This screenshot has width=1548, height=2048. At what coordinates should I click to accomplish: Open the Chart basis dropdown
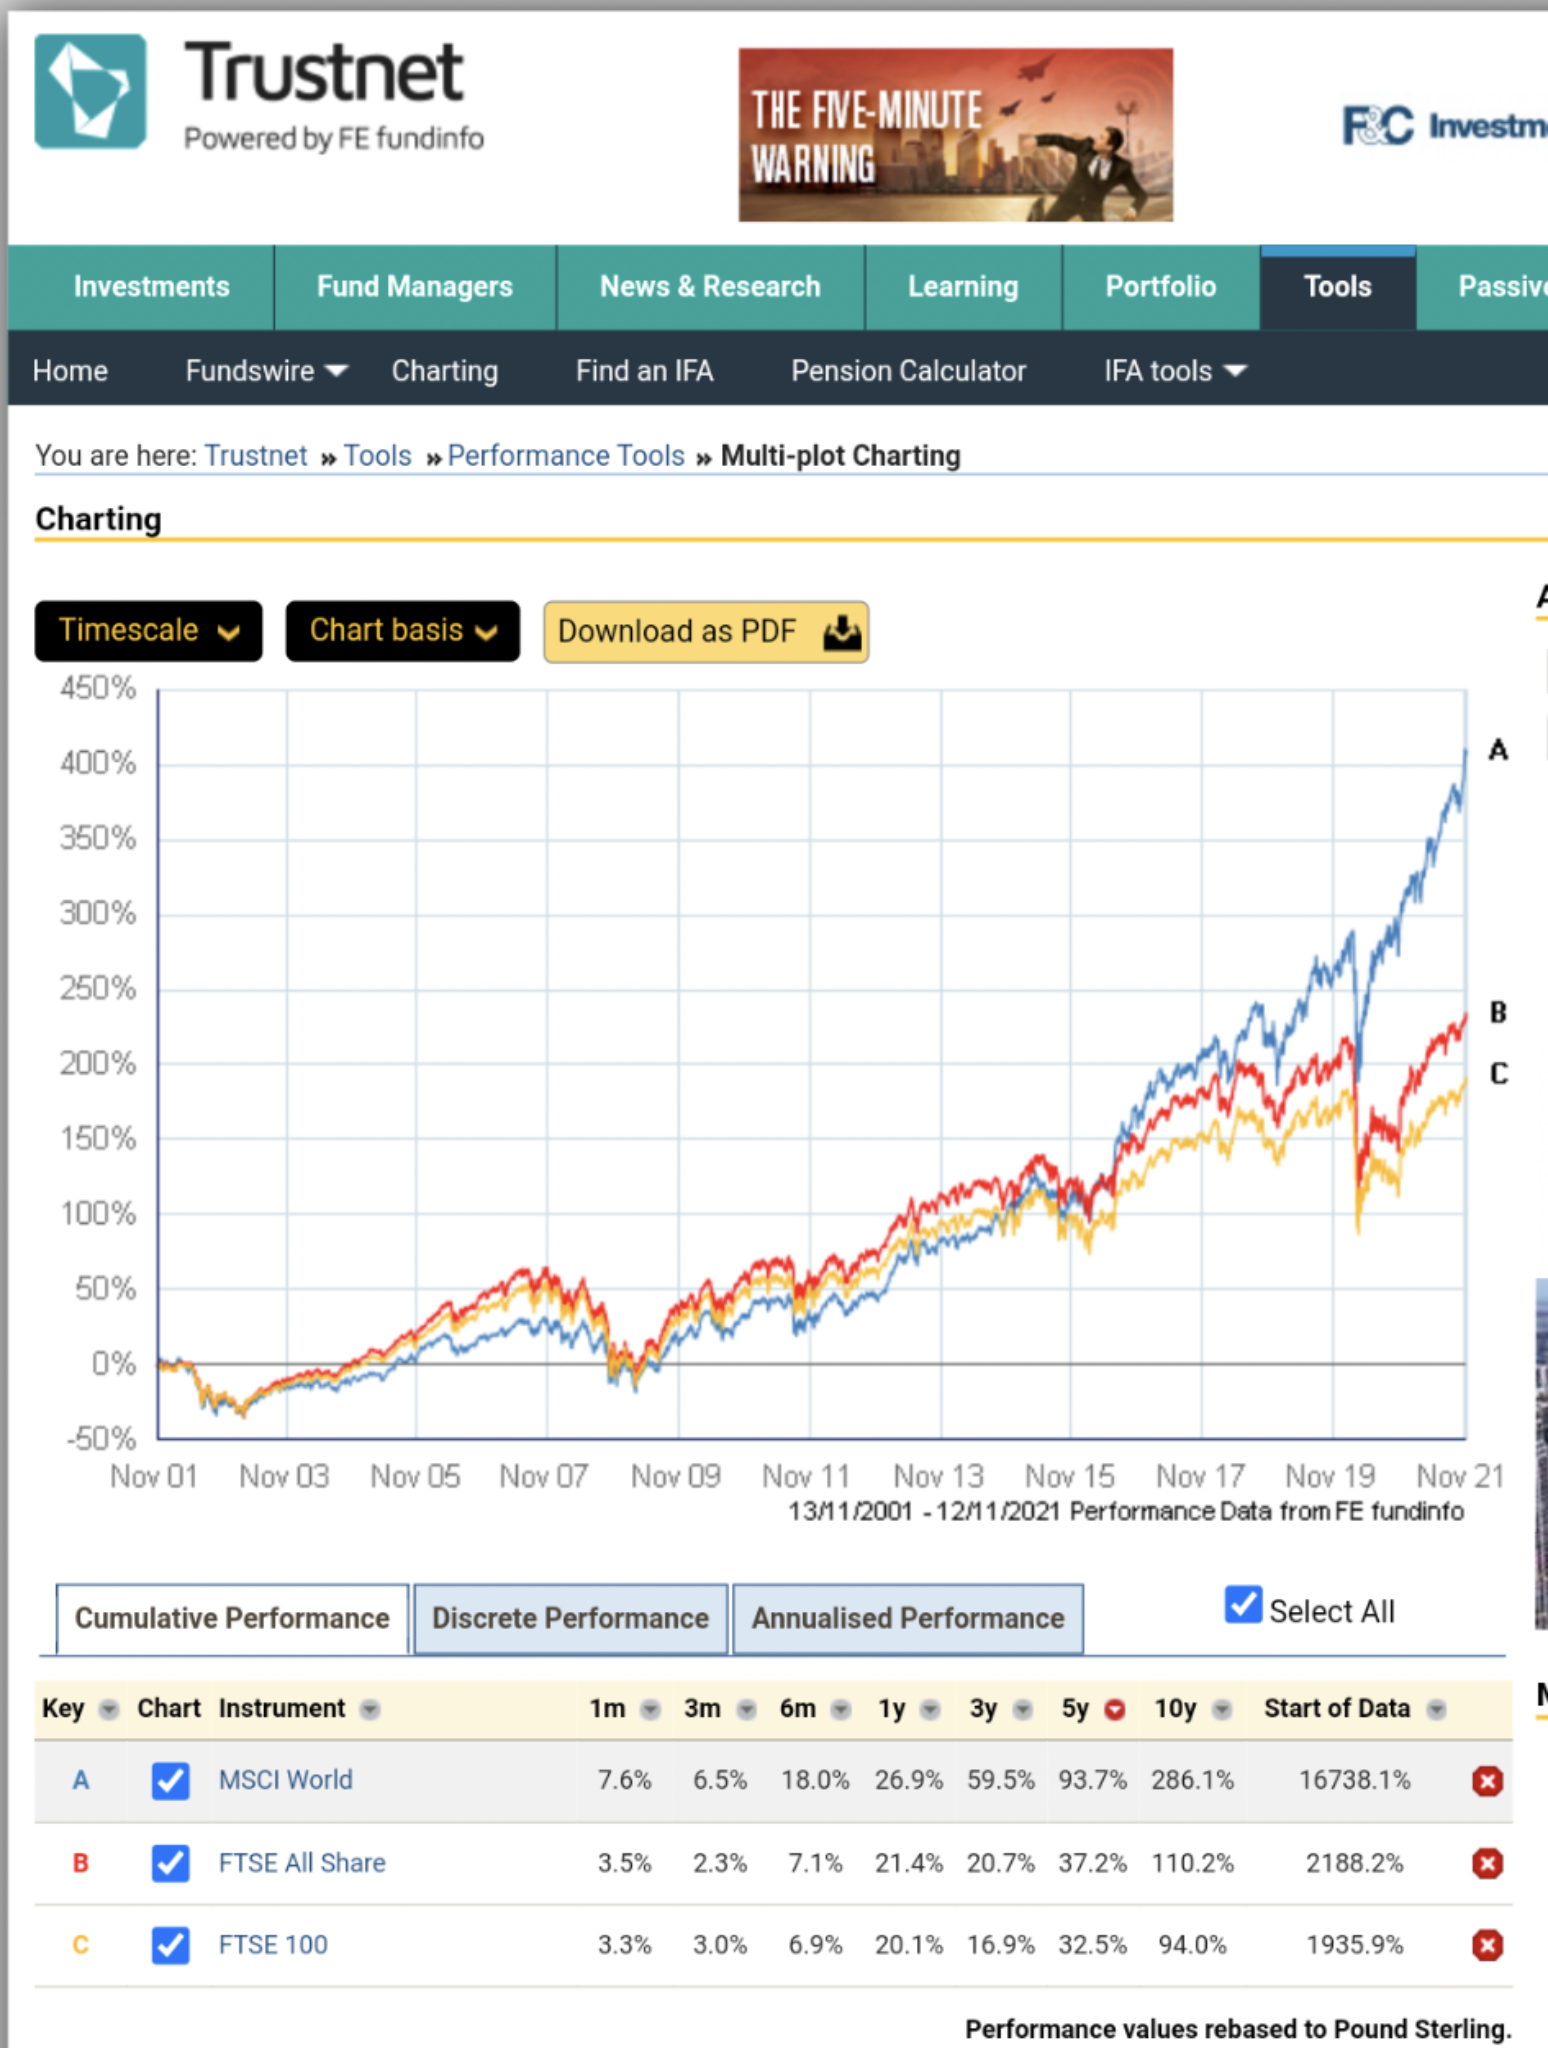point(403,631)
